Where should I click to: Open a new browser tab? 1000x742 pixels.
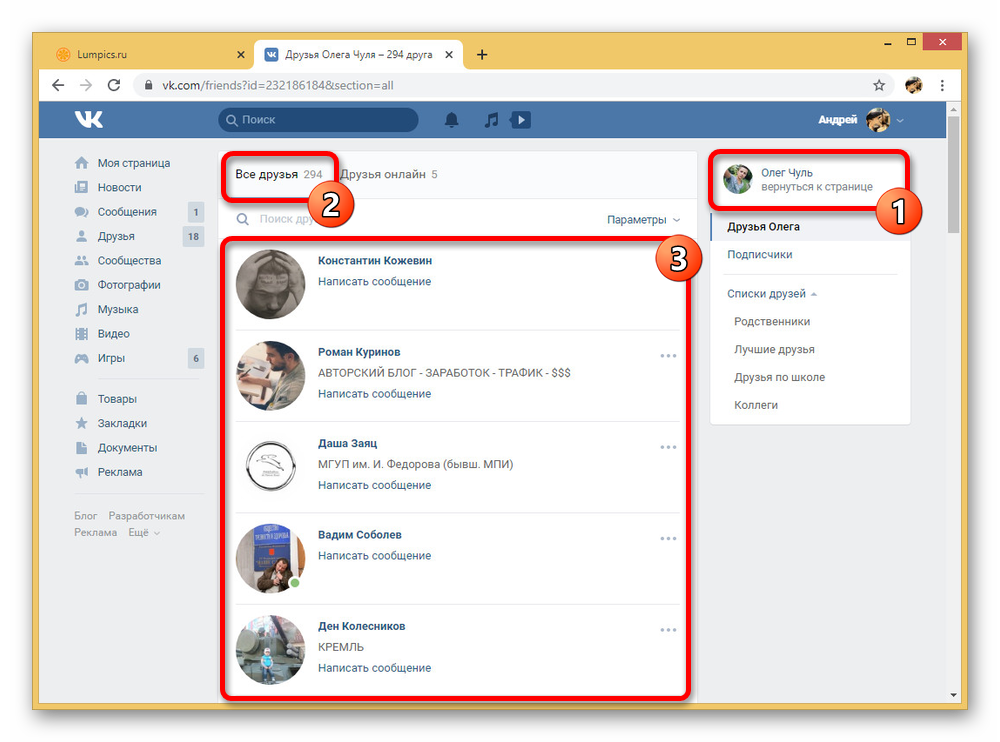point(482,55)
